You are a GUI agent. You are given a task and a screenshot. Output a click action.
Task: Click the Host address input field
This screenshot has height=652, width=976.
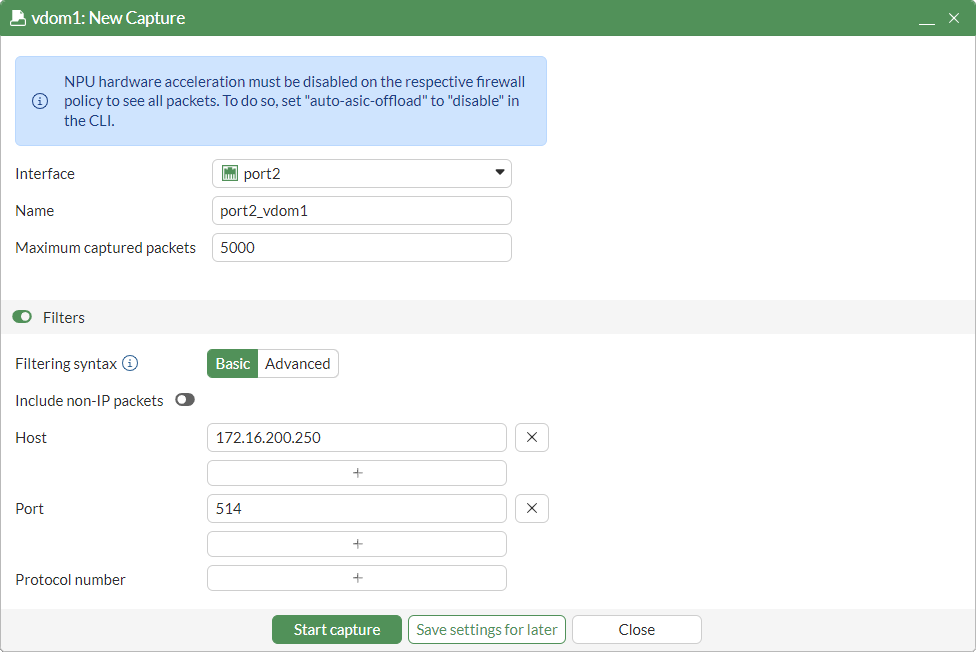pyautogui.click(x=356, y=437)
